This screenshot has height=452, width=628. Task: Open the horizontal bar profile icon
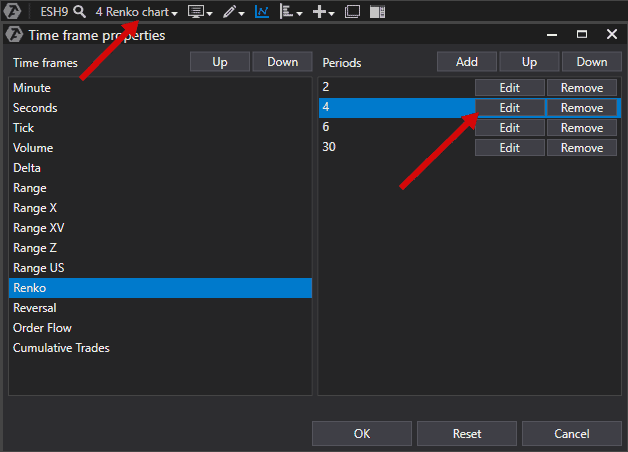tap(291, 12)
